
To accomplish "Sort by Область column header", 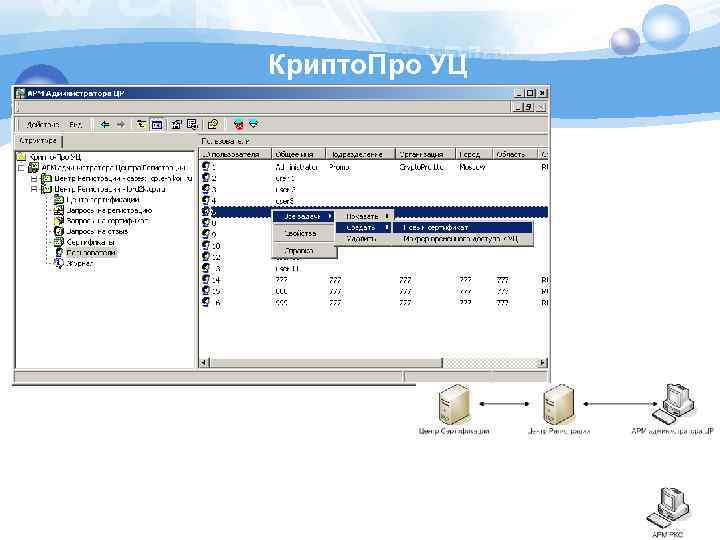I will (x=515, y=154).
